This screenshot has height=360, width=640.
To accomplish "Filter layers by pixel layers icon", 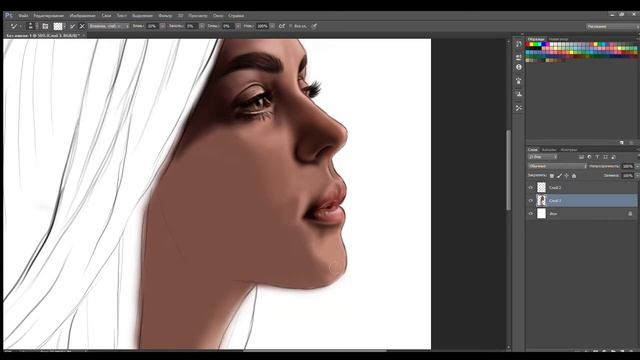I will [x=581, y=157].
